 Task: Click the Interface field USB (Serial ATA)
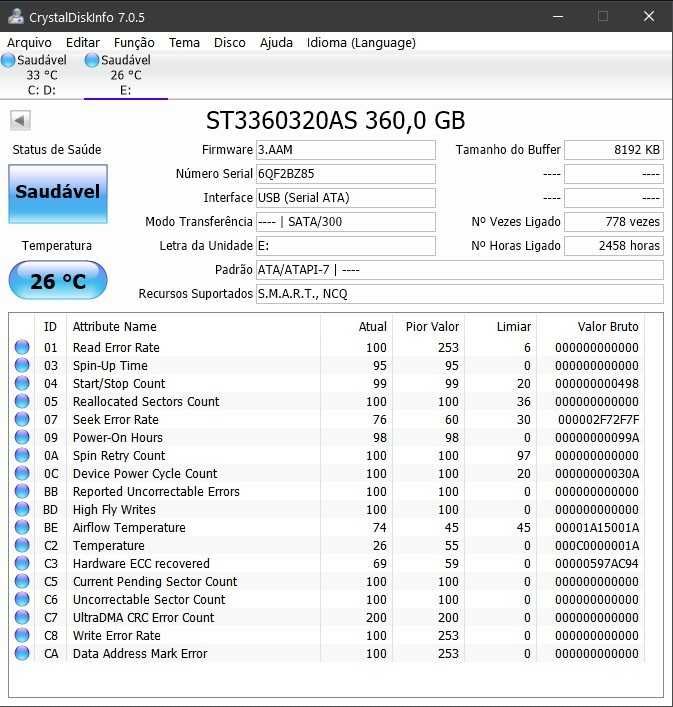point(346,197)
